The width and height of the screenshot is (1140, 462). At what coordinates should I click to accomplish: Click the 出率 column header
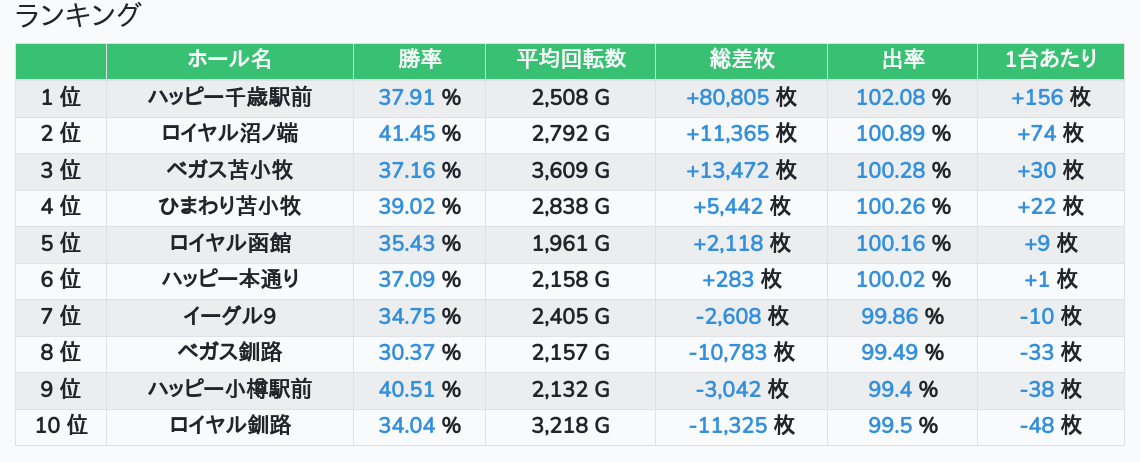pos(903,60)
